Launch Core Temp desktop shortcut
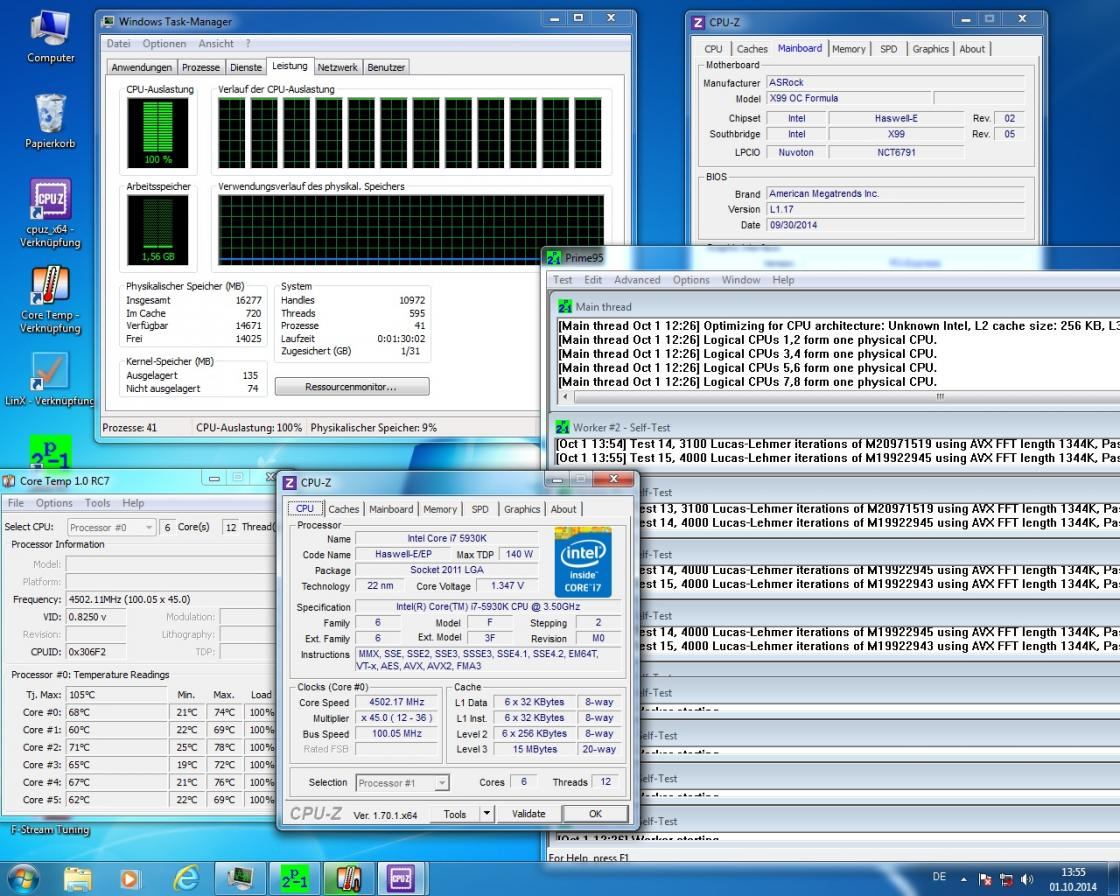Viewport: 1120px width, 896px height. click(x=50, y=300)
